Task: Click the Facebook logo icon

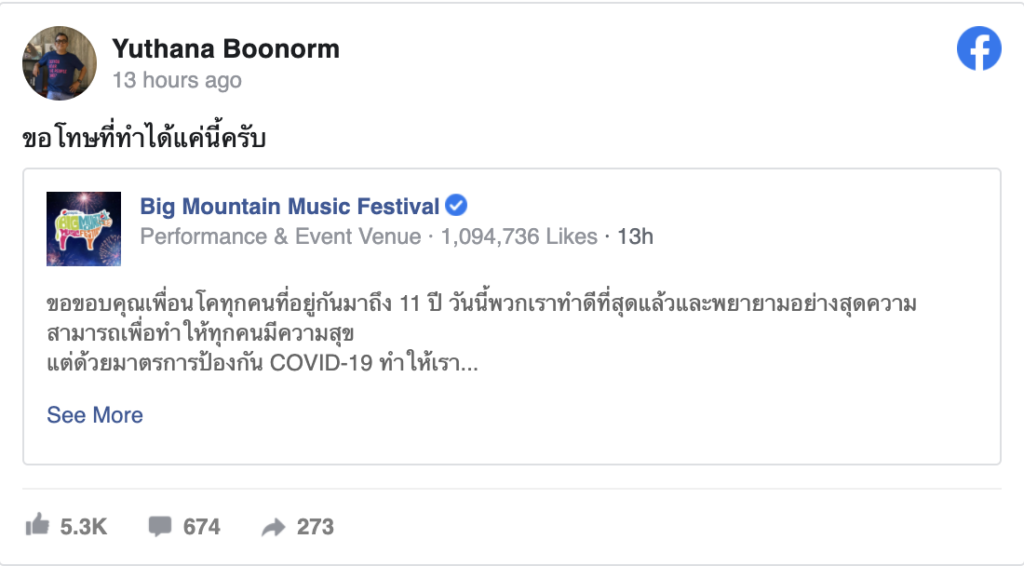Action: point(978,48)
